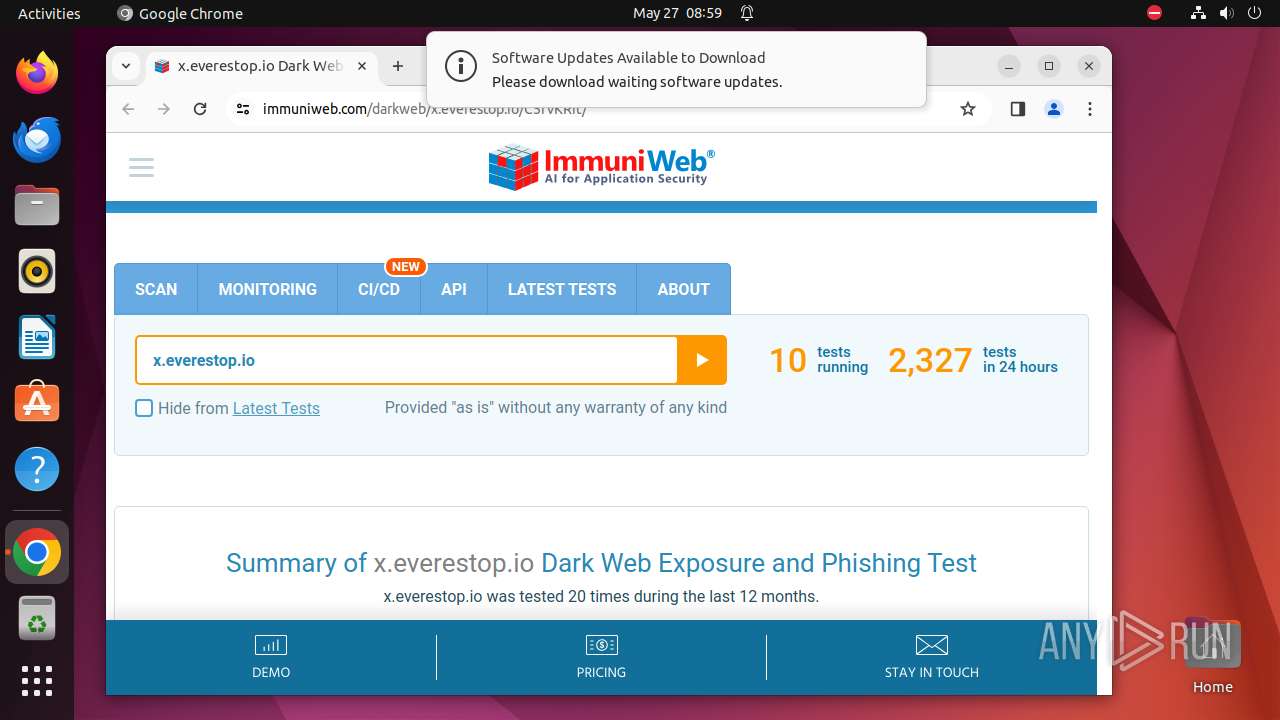1280x720 pixels.
Task: Switch to the MONITORING tab
Action: click(267, 289)
